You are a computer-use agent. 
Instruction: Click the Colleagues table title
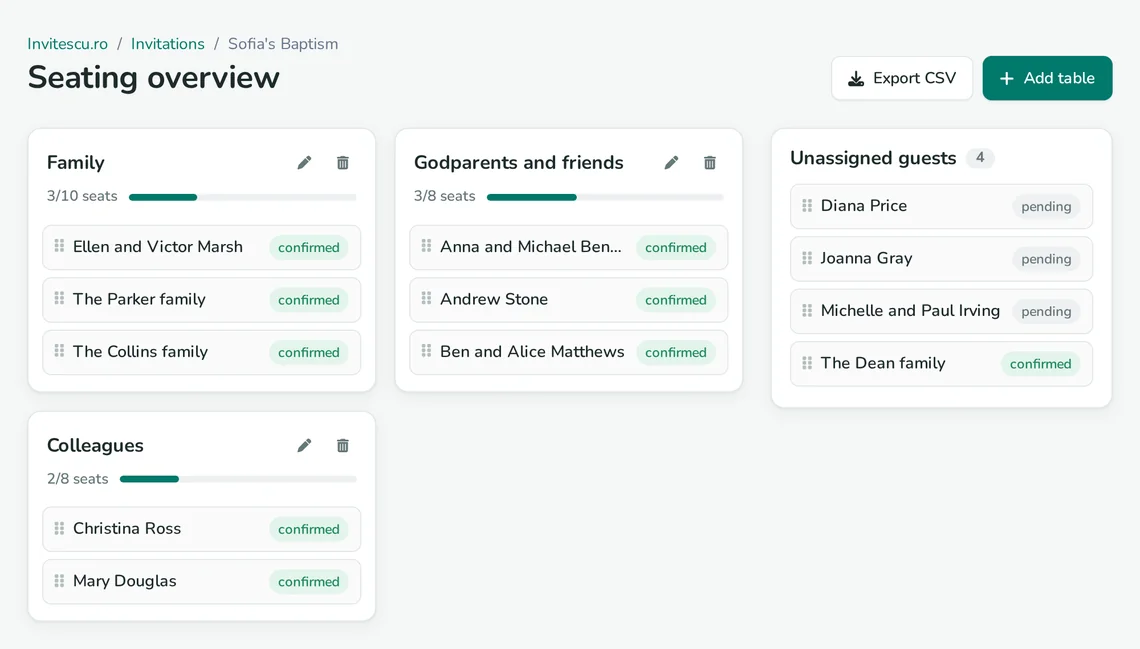click(95, 446)
